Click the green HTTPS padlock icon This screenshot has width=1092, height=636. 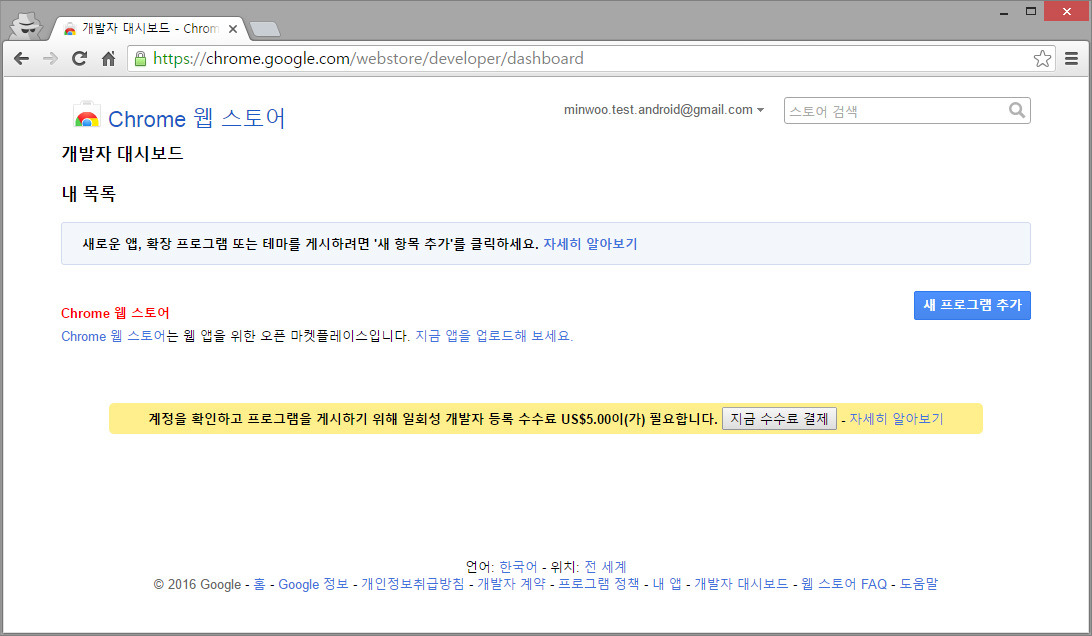(140, 59)
